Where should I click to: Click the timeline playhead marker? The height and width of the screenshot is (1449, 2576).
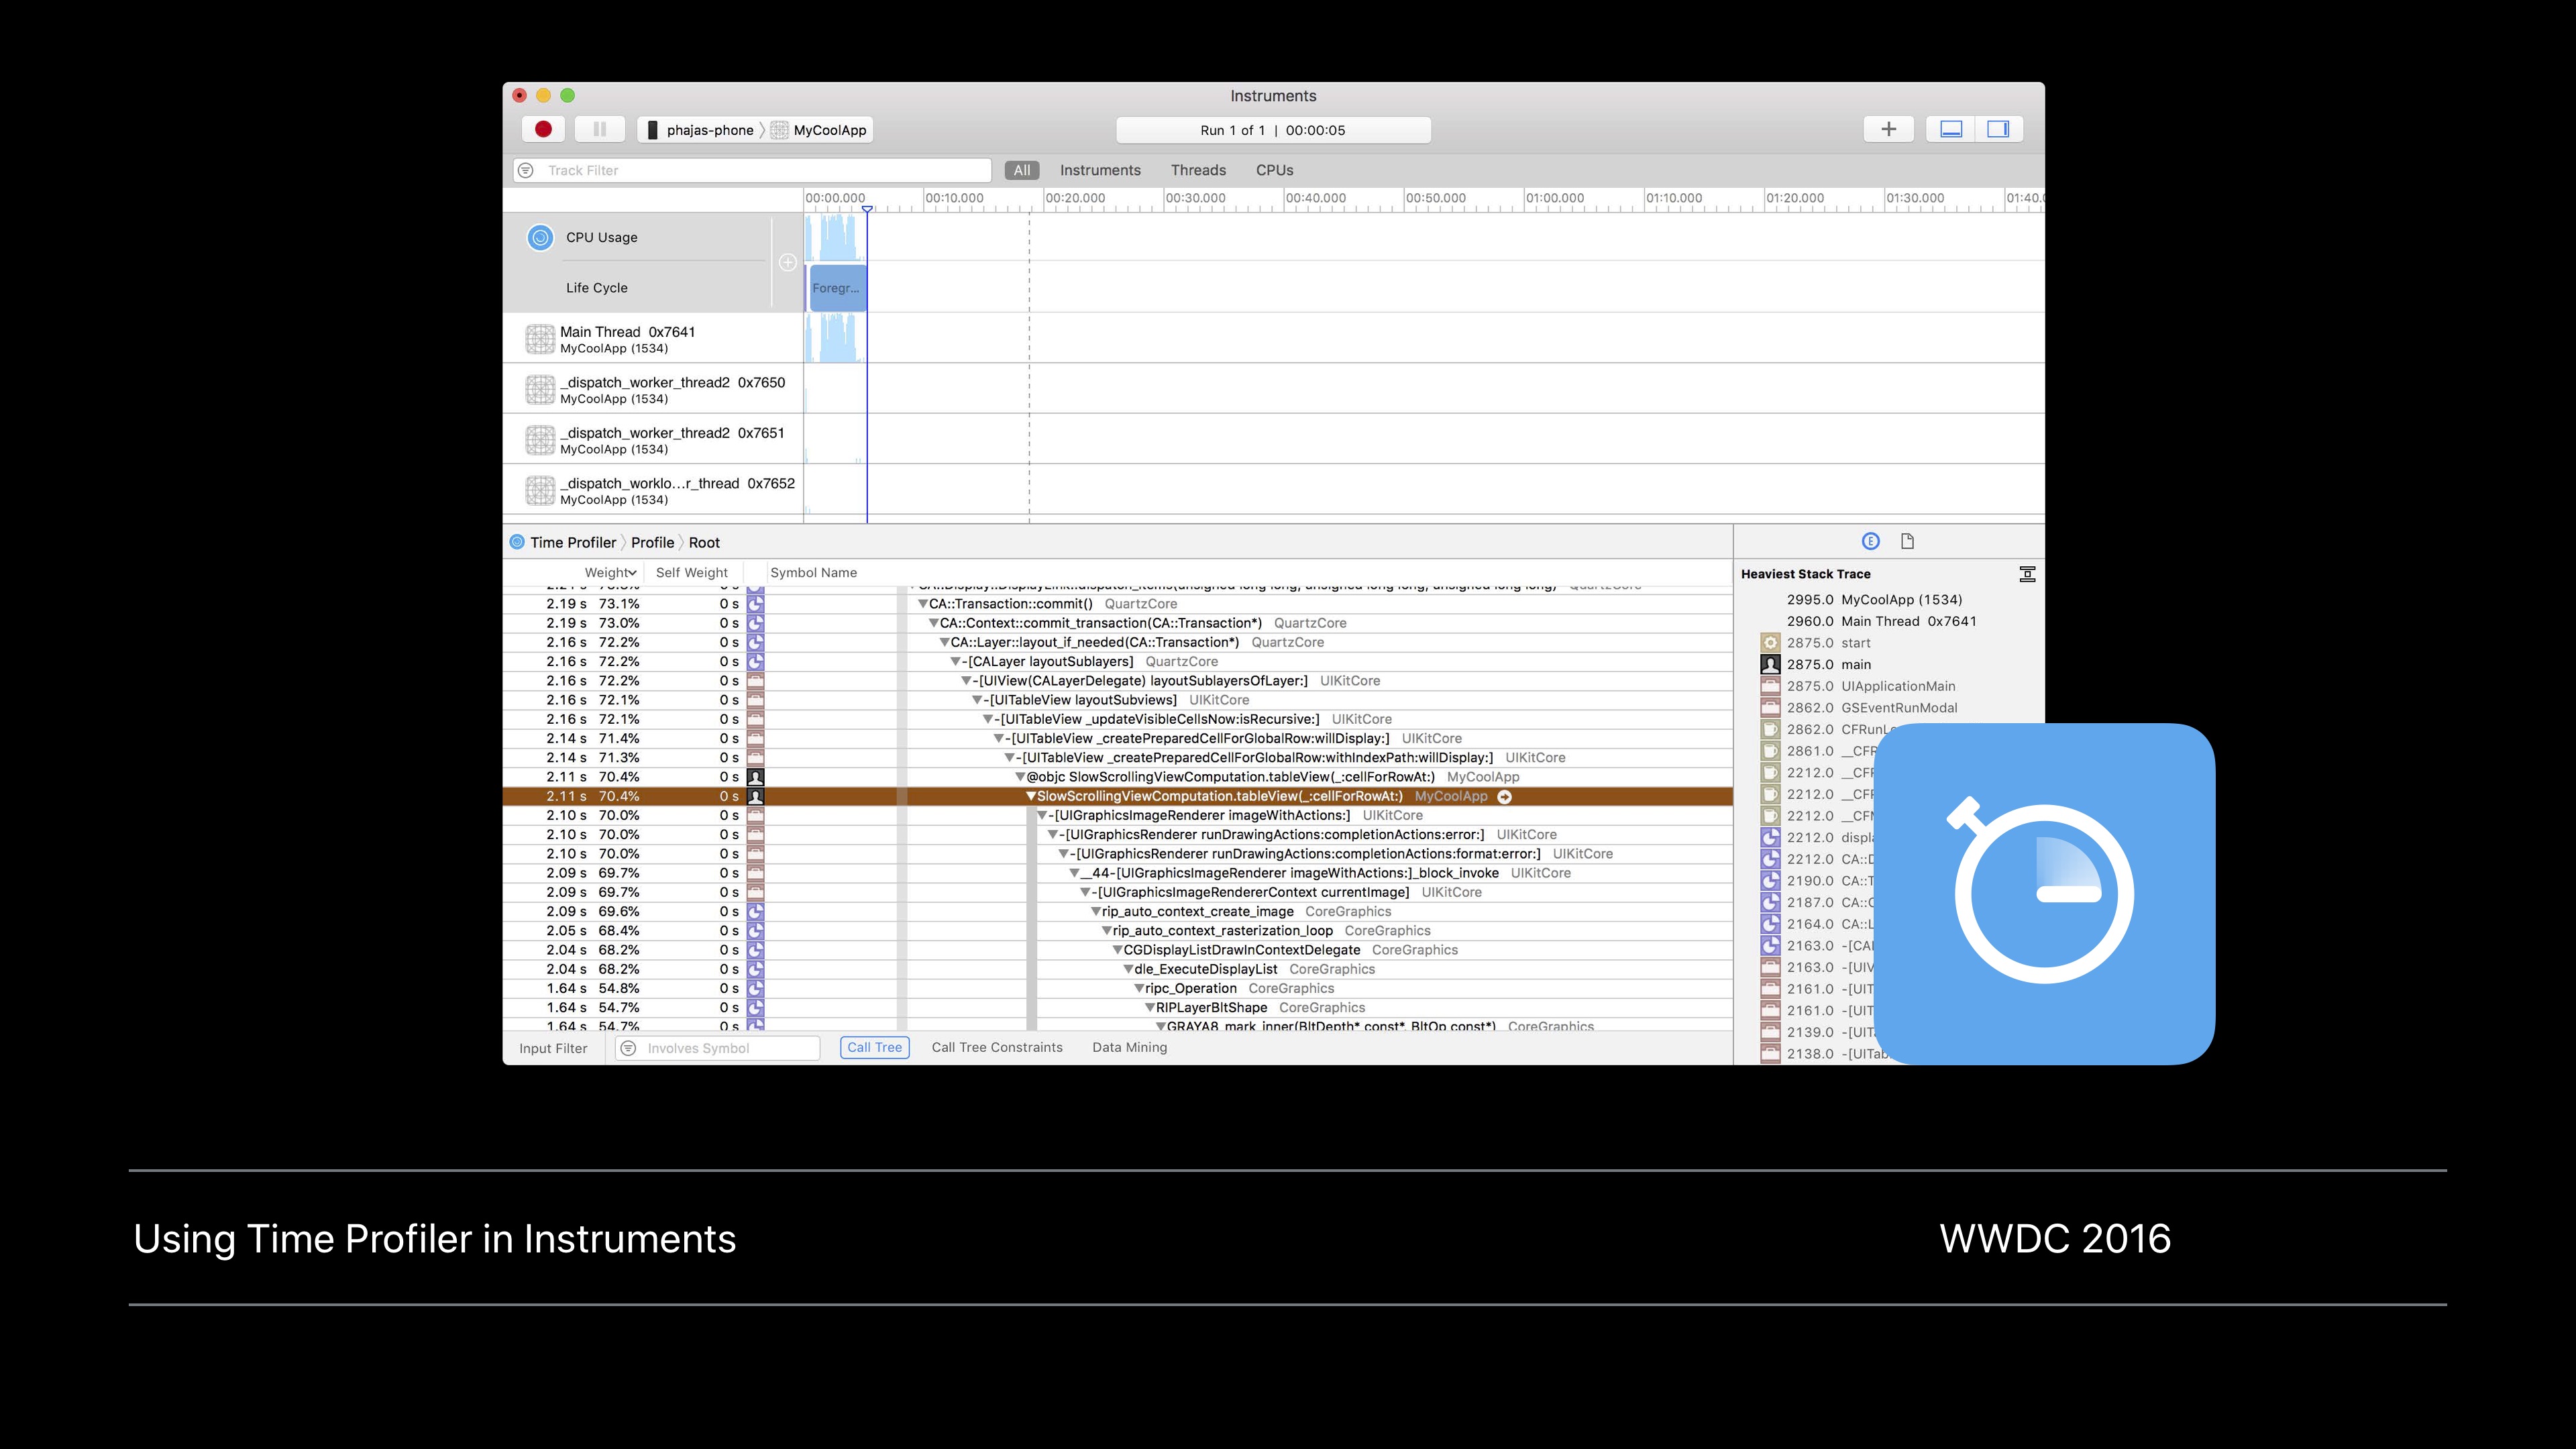[x=867, y=209]
